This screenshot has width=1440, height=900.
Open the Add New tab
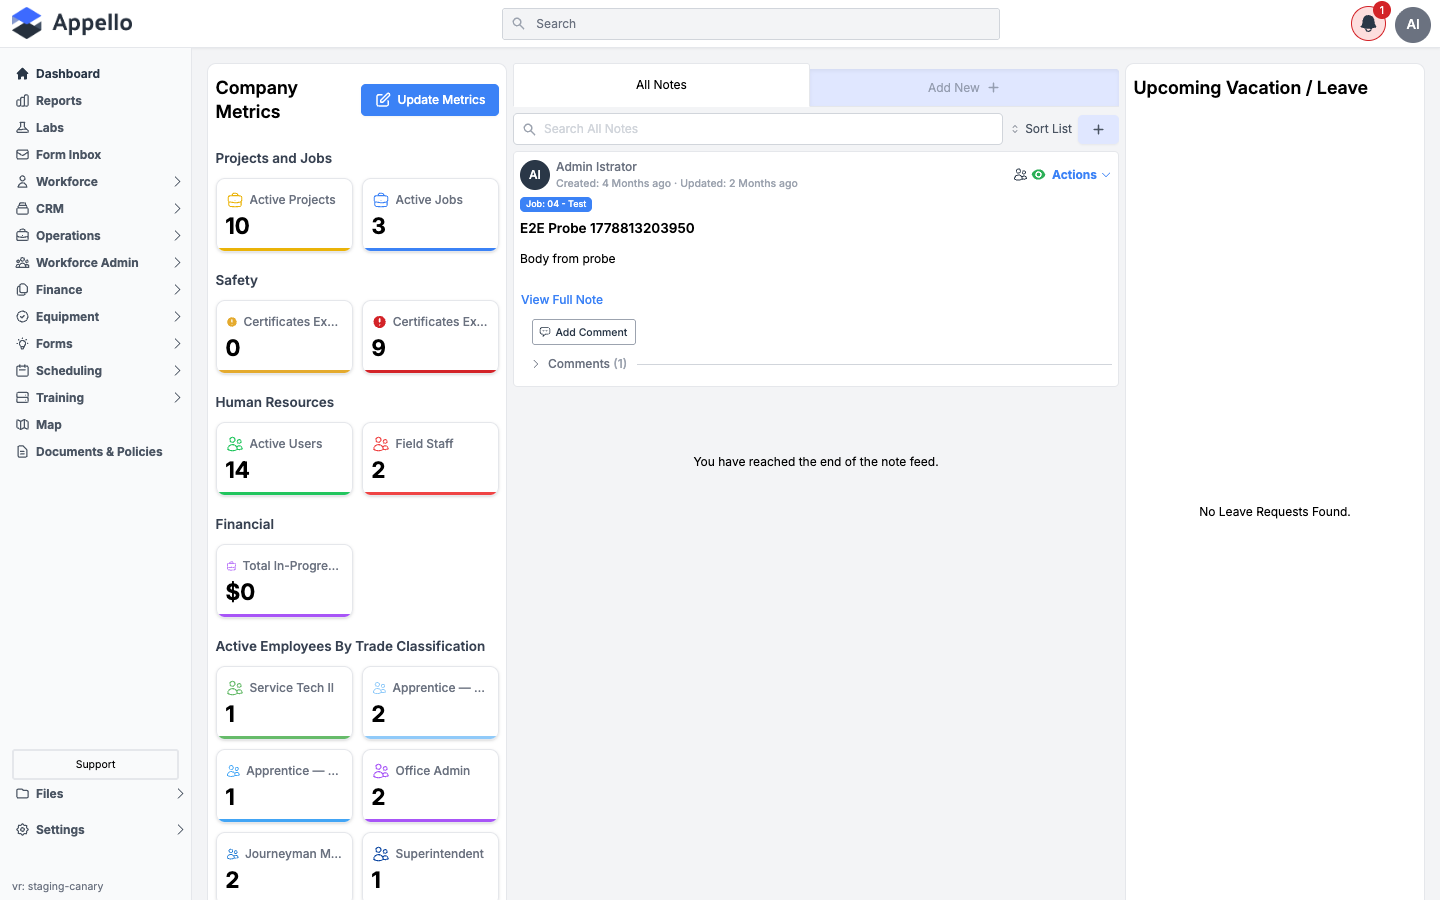pyautogui.click(x=964, y=88)
